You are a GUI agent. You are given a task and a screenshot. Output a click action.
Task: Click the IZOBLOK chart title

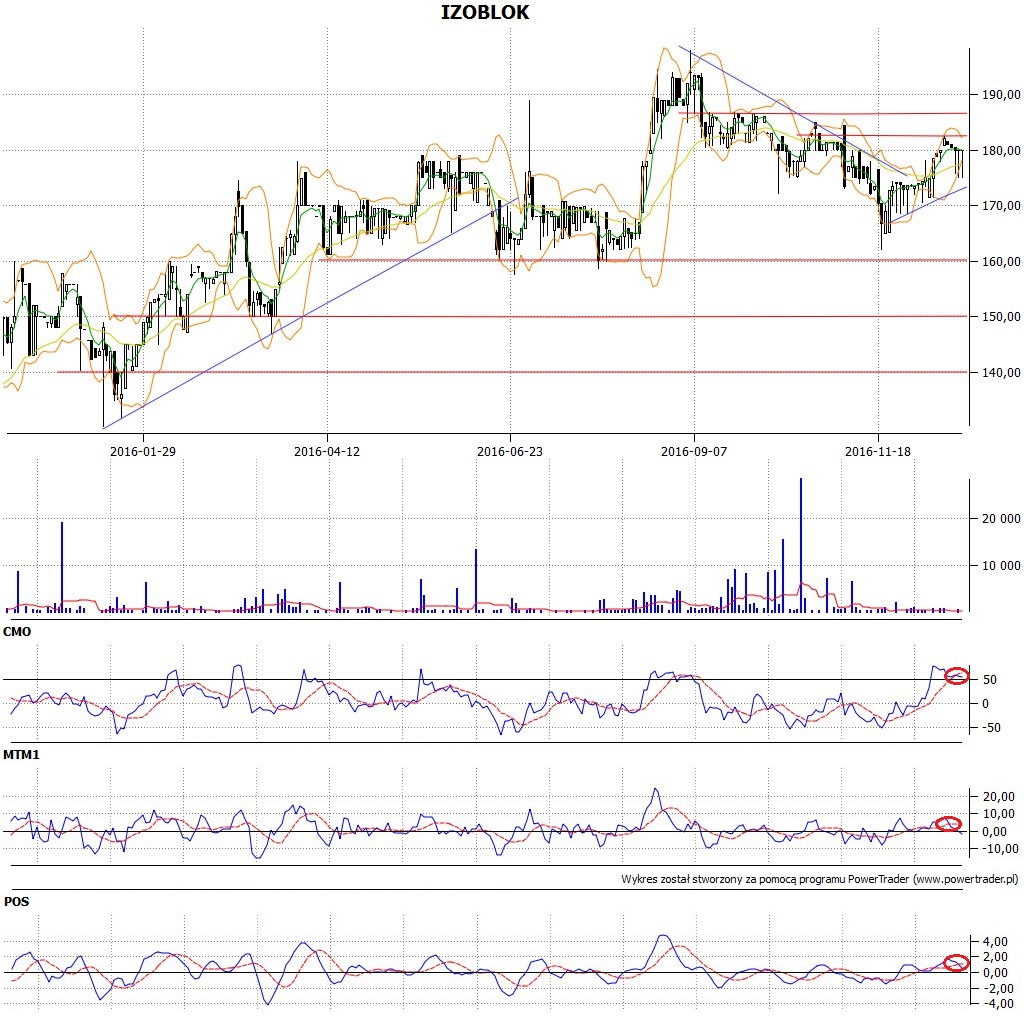coord(484,13)
